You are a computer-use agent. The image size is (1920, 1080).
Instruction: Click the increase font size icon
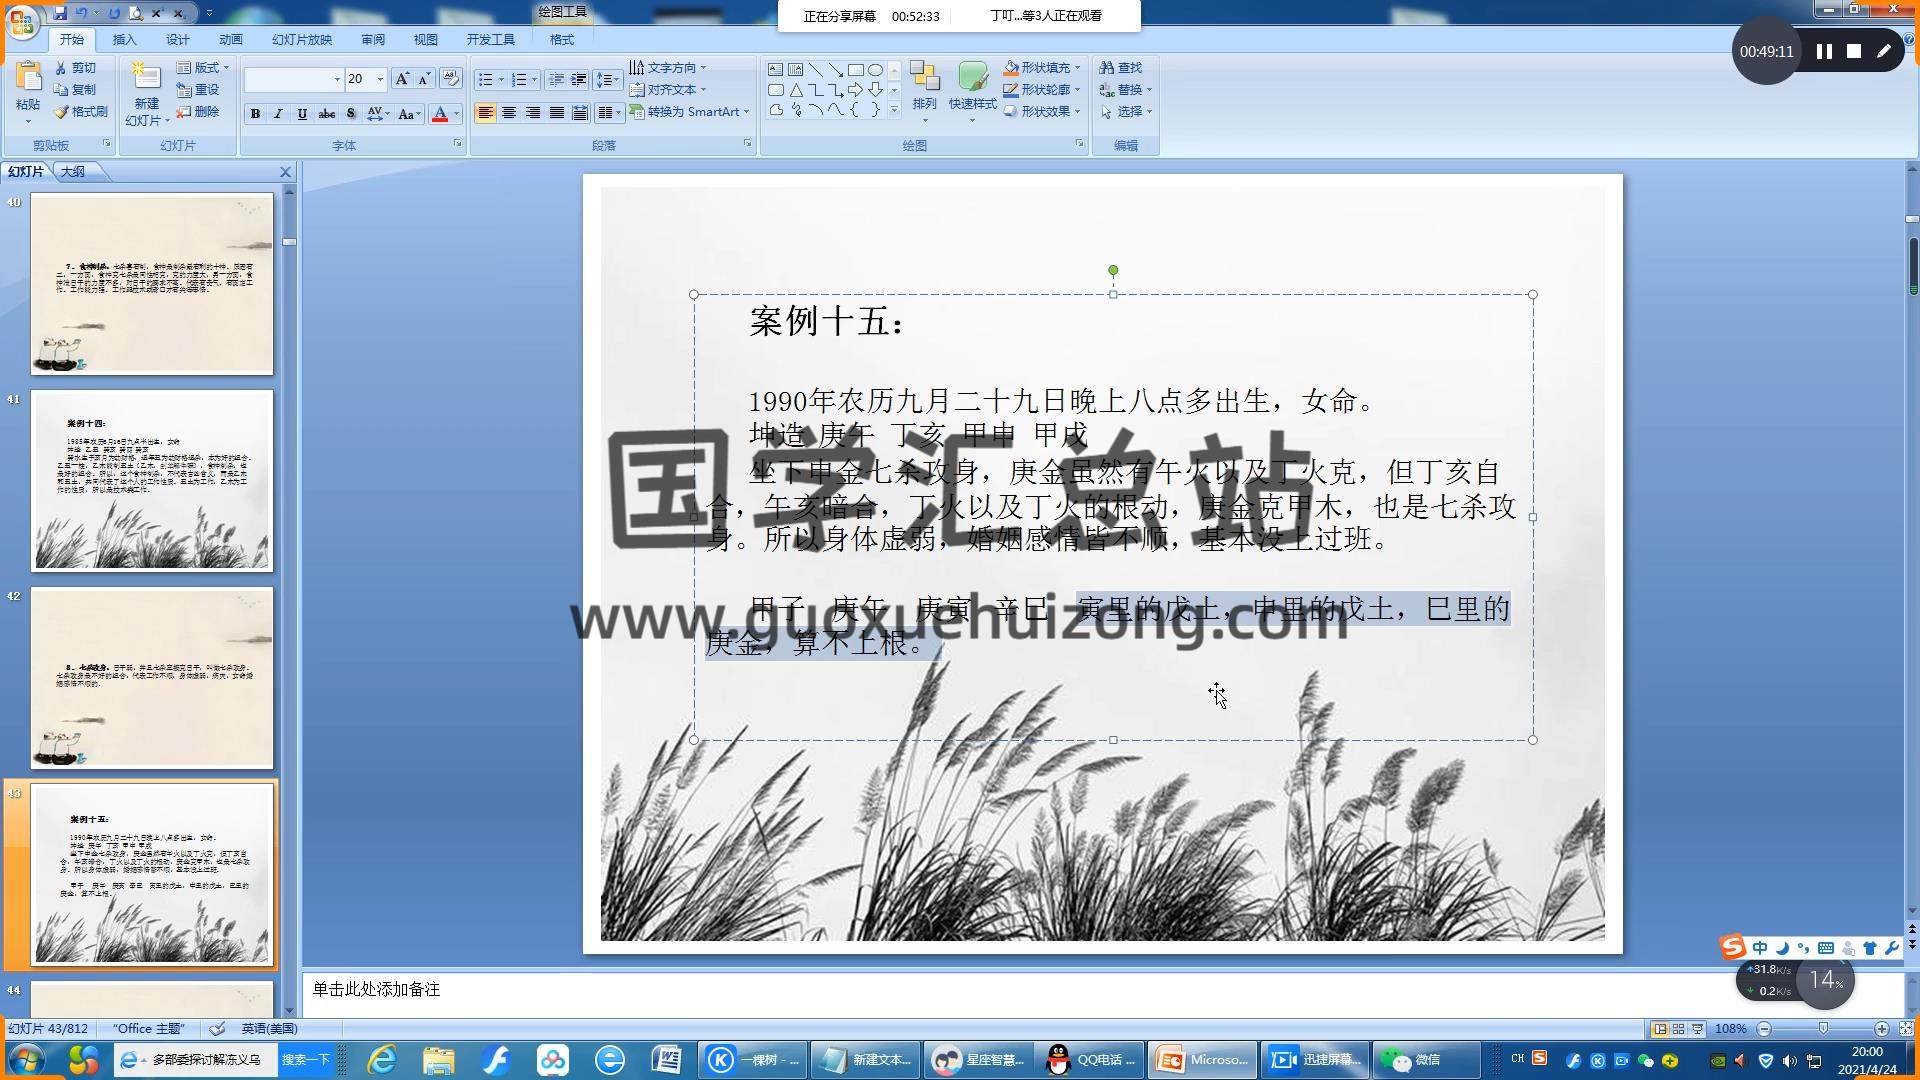coord(401,78)
